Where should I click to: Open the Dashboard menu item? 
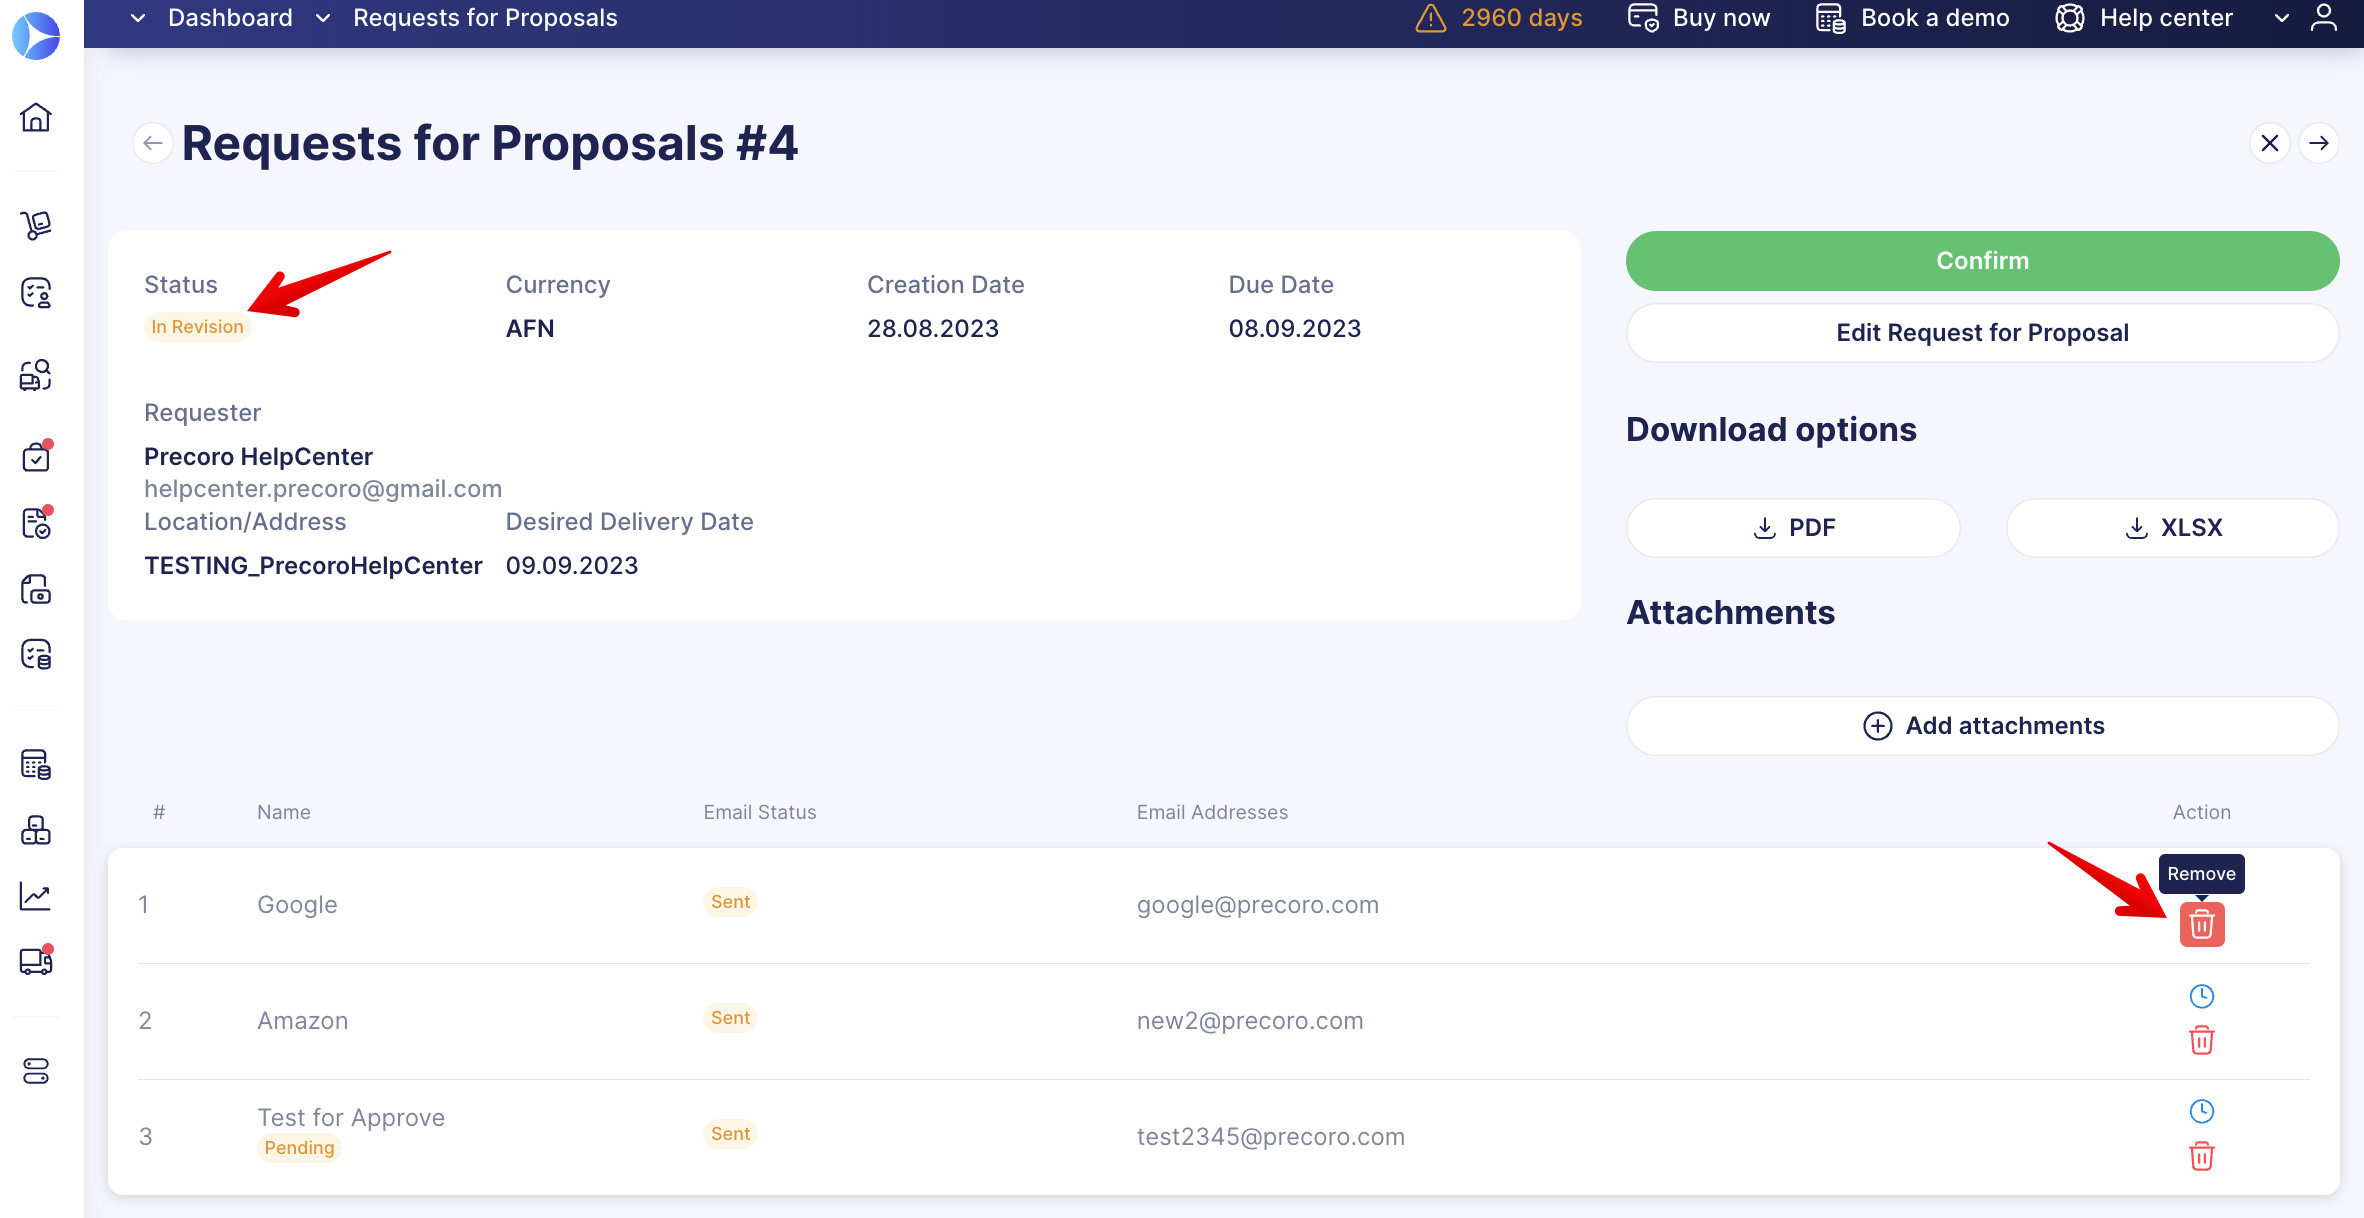pos(230,18)
